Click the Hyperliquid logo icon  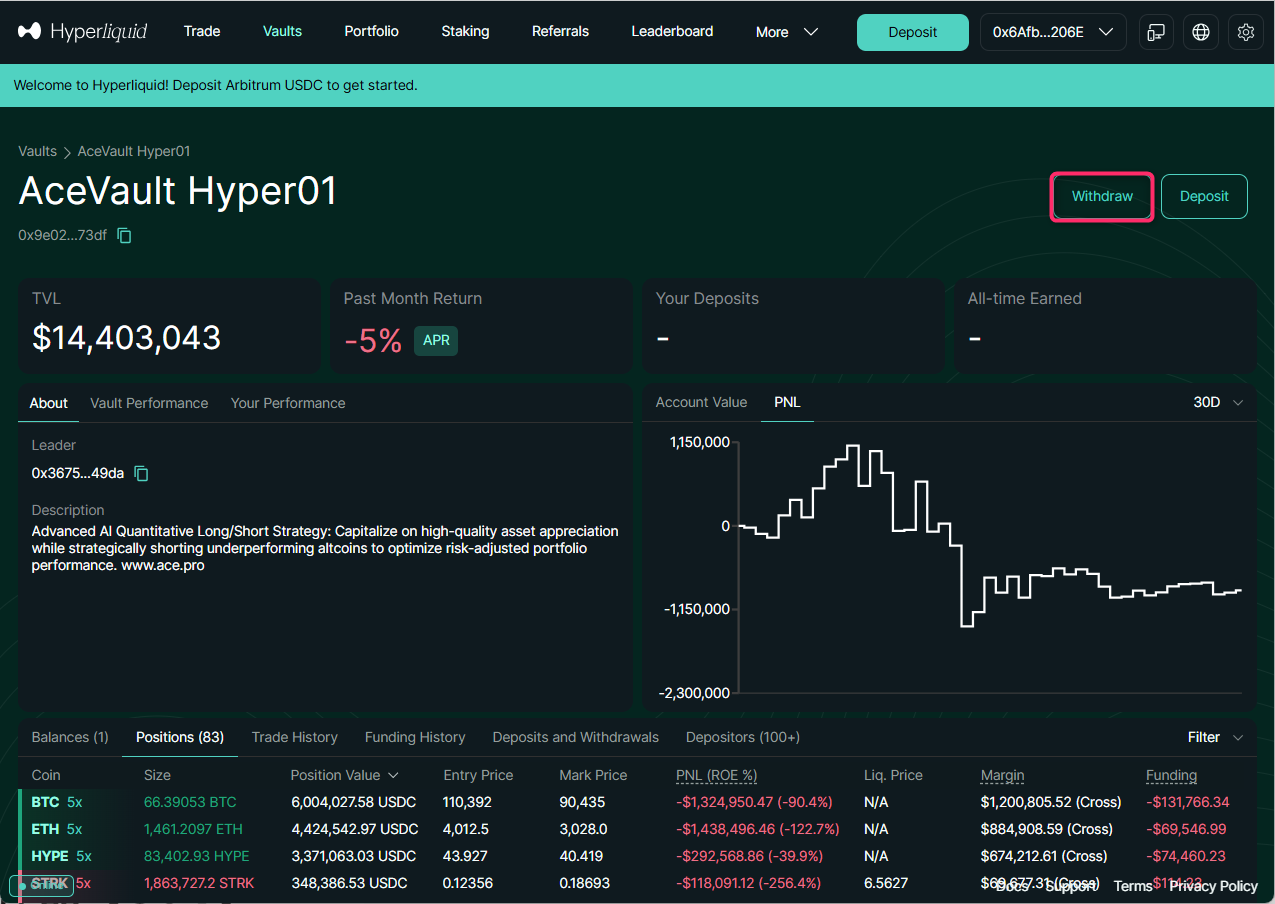coord(30,32)
